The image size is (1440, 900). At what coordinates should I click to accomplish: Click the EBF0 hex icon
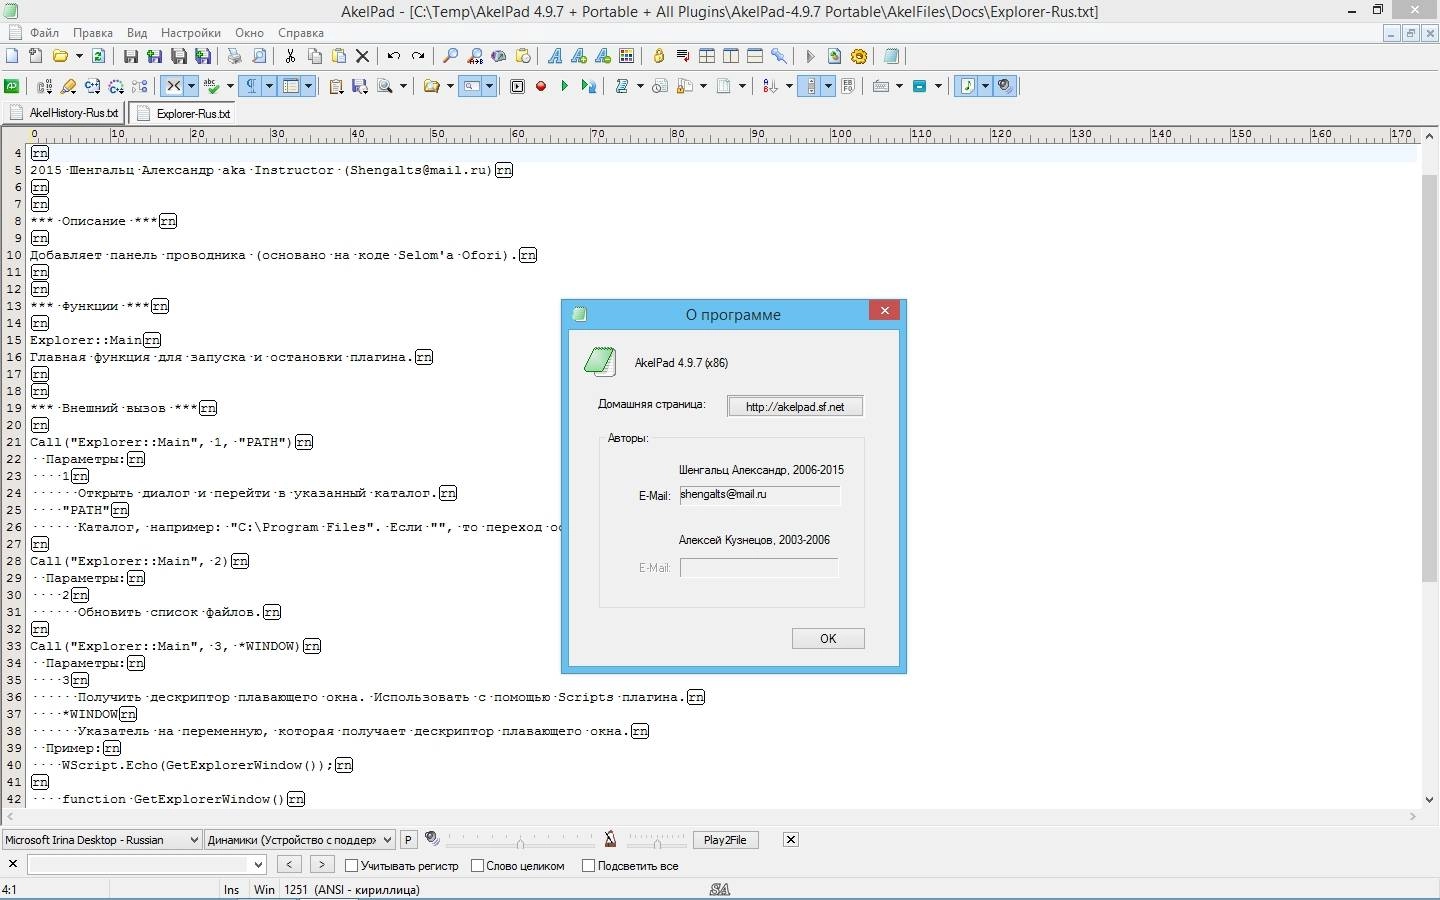coord(848,86)
